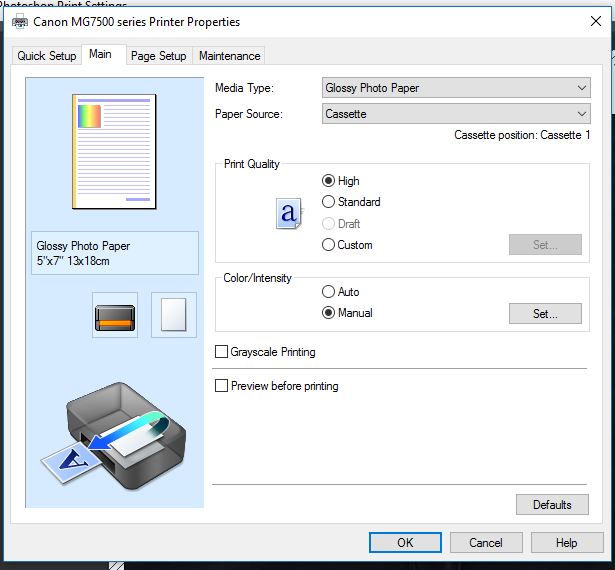Close the Printer Properties dialog
The width and height of the screenshot is (615, 570).
point(596,21)
